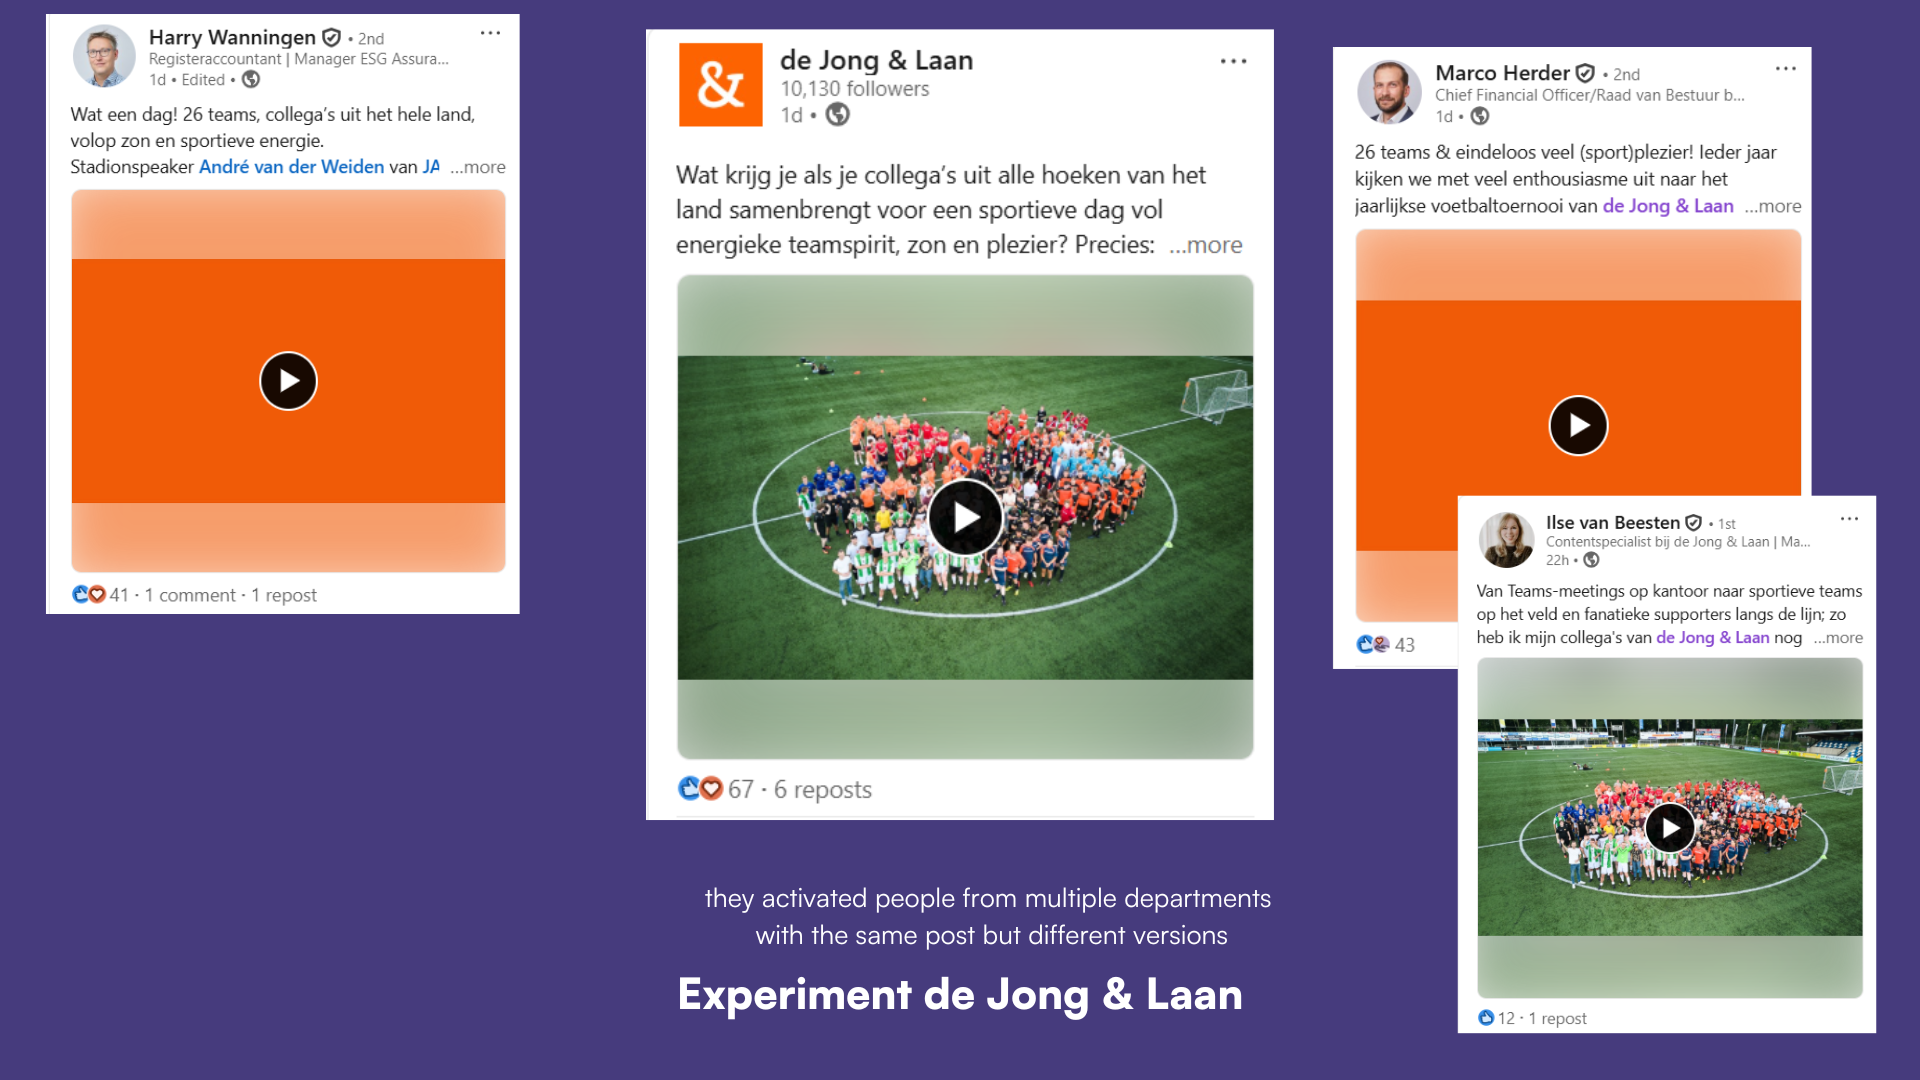Open Ilse van Beesten's profile picture
1920x1080 pixels.
1506,540
